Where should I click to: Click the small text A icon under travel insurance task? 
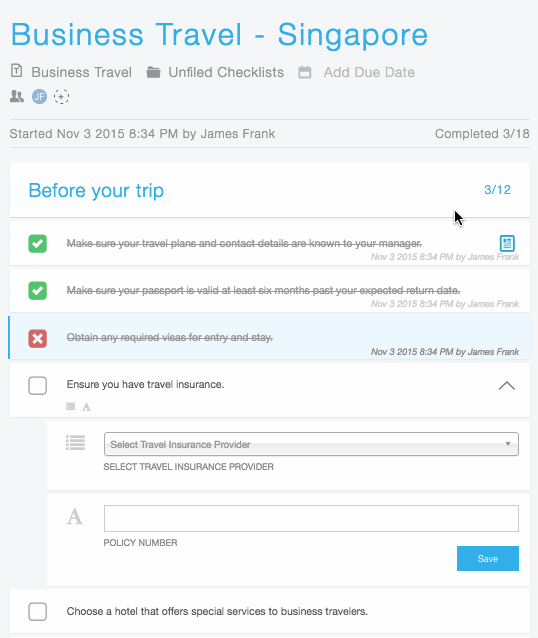(86, 407)
